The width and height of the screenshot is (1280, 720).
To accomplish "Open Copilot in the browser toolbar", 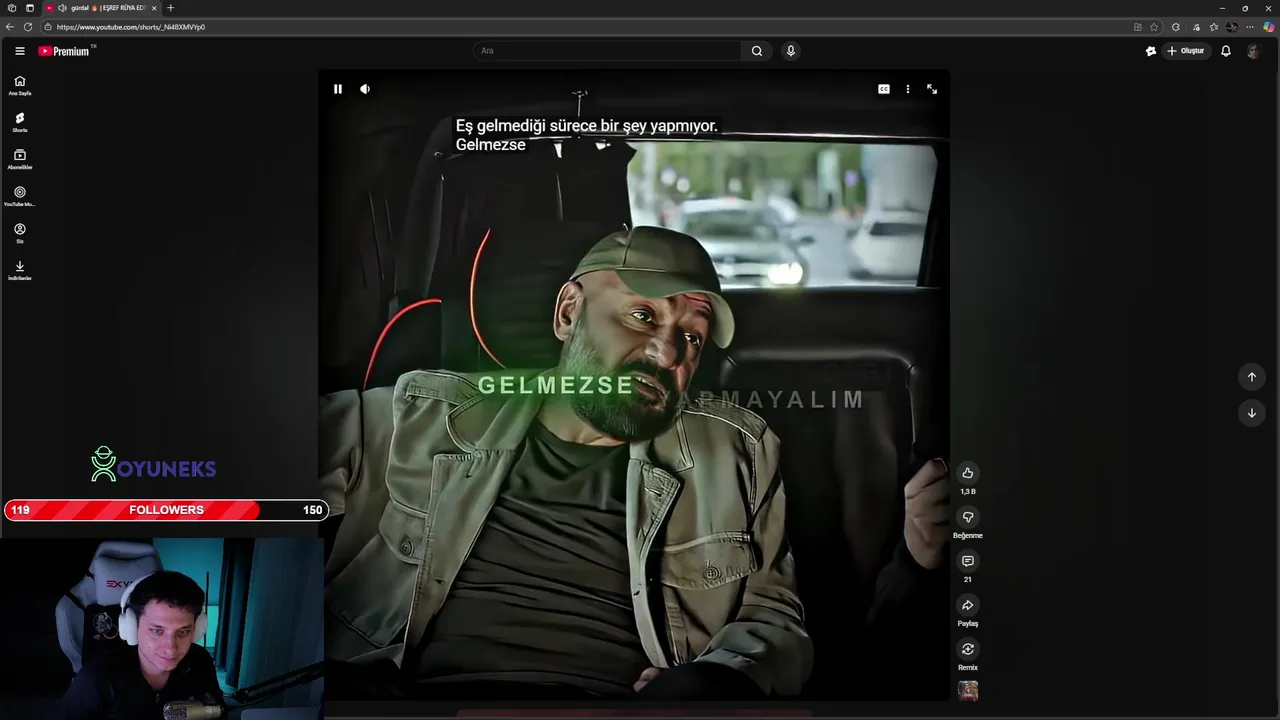I will tap(1269, 27).
